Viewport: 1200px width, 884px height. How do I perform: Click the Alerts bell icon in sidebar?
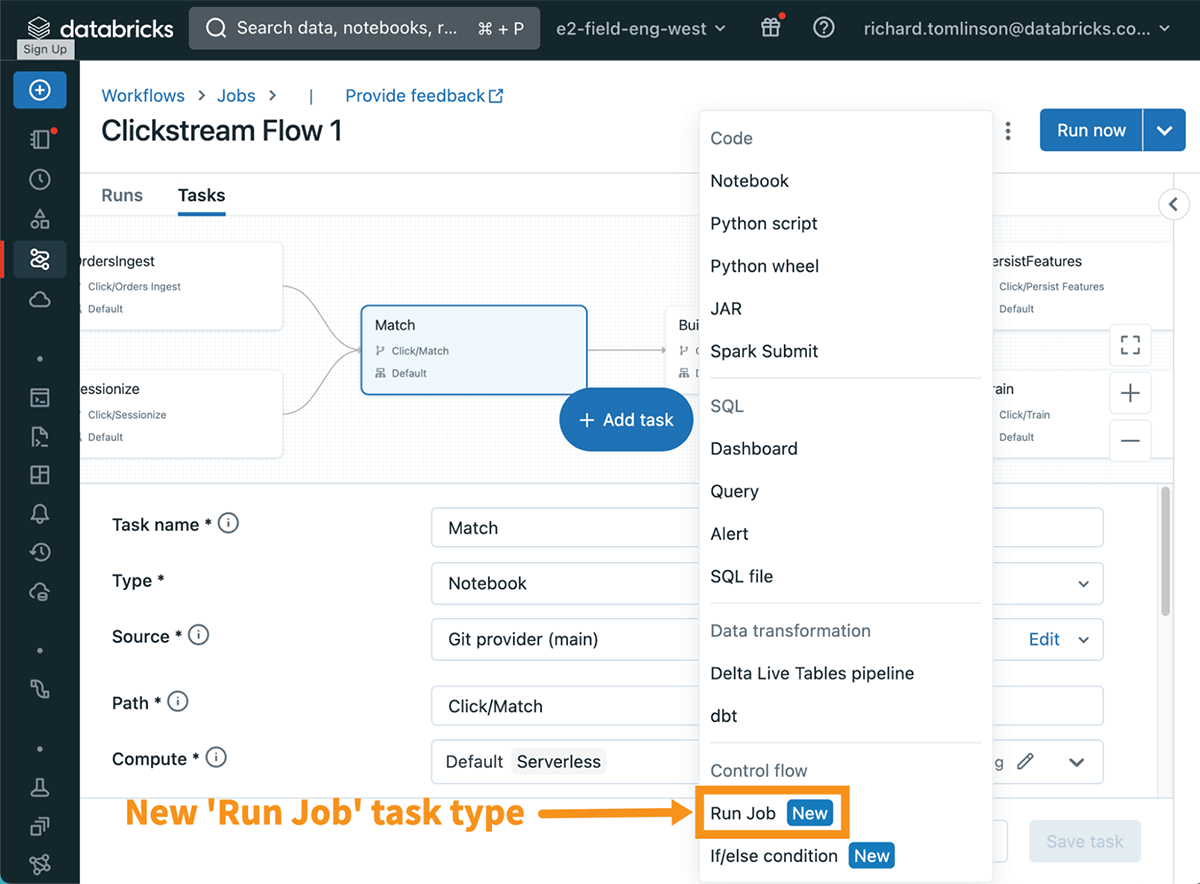coord(40,513)
